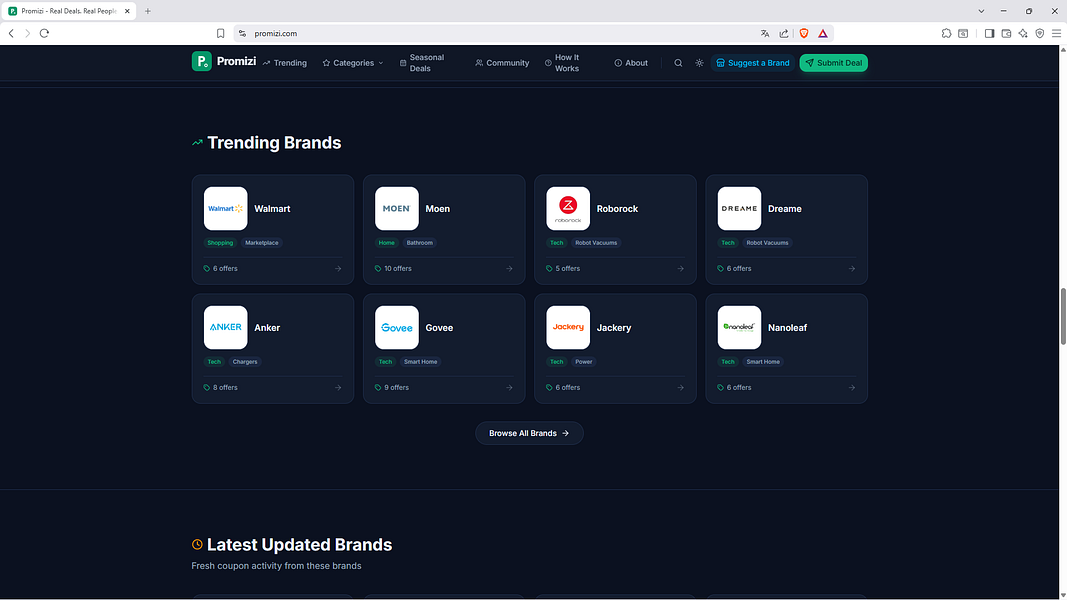Open the translate page icon
This screenshot has width=1067, height=600.
click(x=765, y=33)
